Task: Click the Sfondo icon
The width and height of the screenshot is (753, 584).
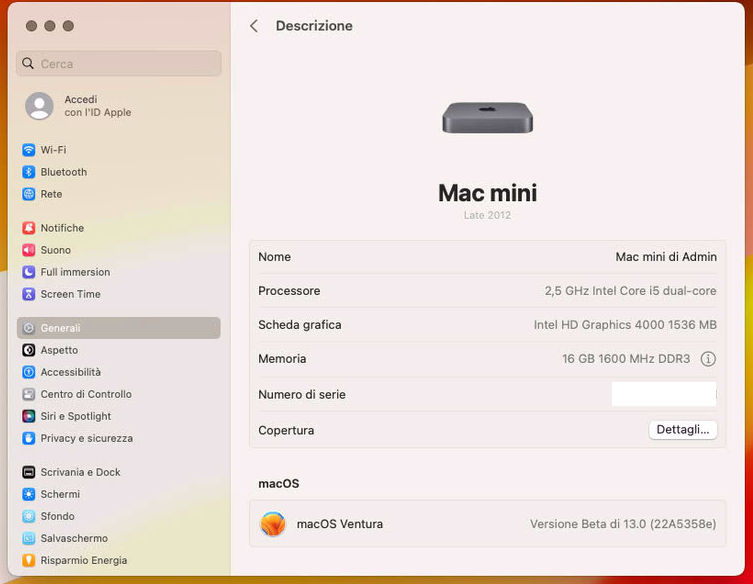Action: [29, 516]
